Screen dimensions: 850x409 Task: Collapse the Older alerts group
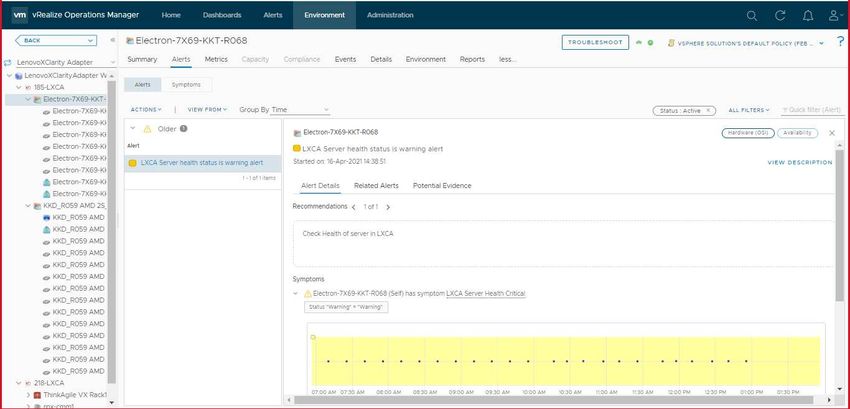tap(133, 129)
